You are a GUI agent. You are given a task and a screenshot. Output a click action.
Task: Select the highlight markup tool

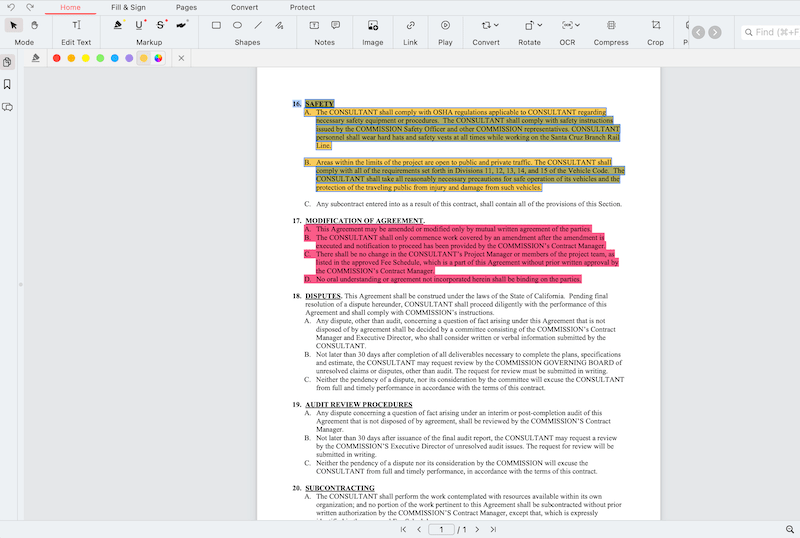pyautogui.click(x=118, y=25)
